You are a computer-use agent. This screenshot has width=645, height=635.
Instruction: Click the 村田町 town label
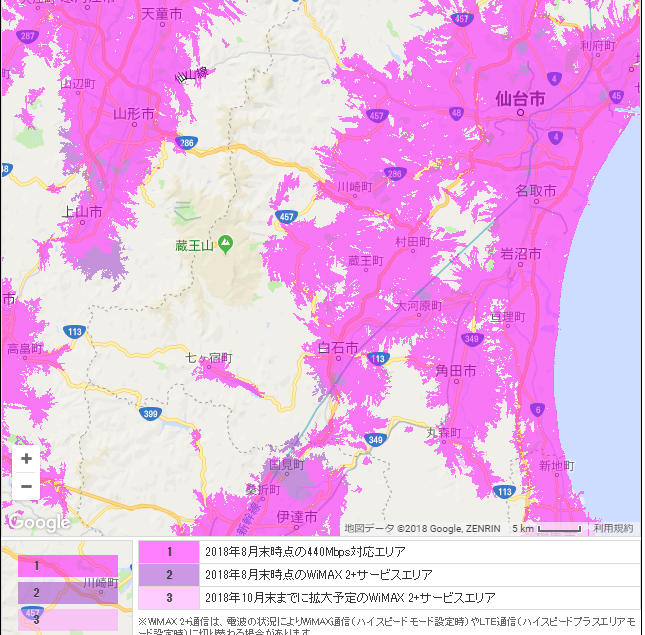click(413, 242)
